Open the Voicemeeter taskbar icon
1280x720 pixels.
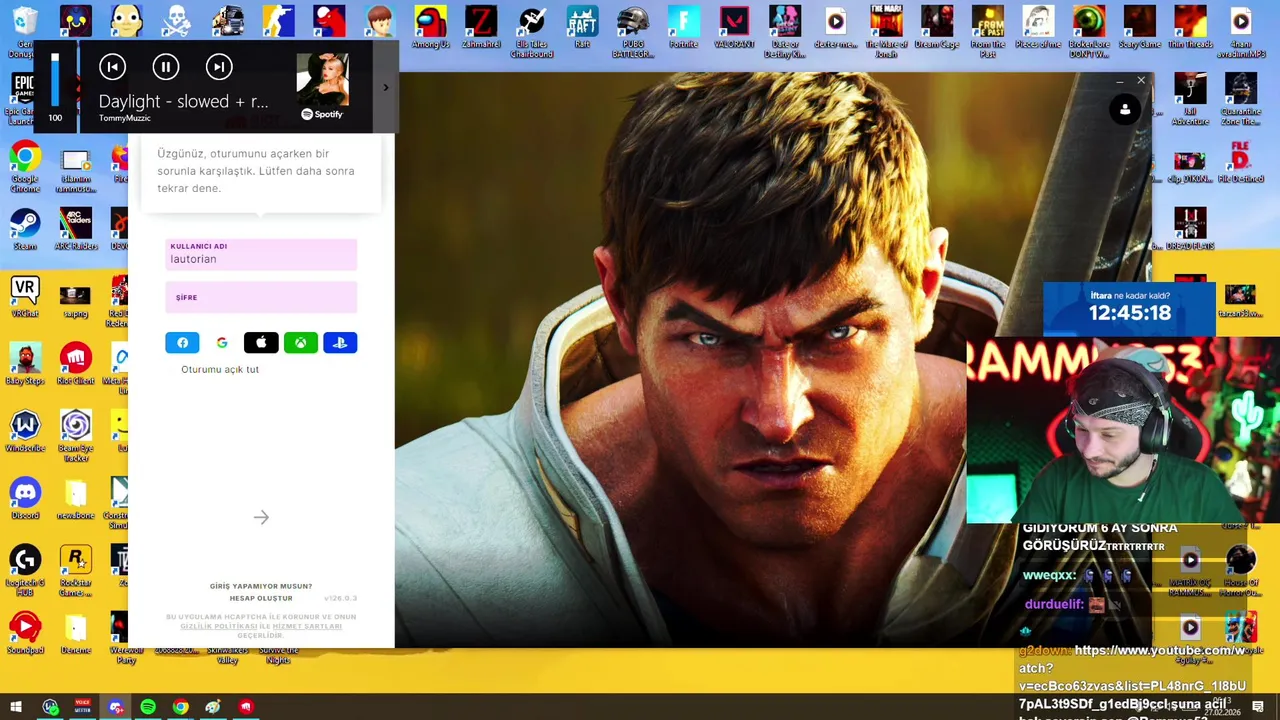coord(83,707)
